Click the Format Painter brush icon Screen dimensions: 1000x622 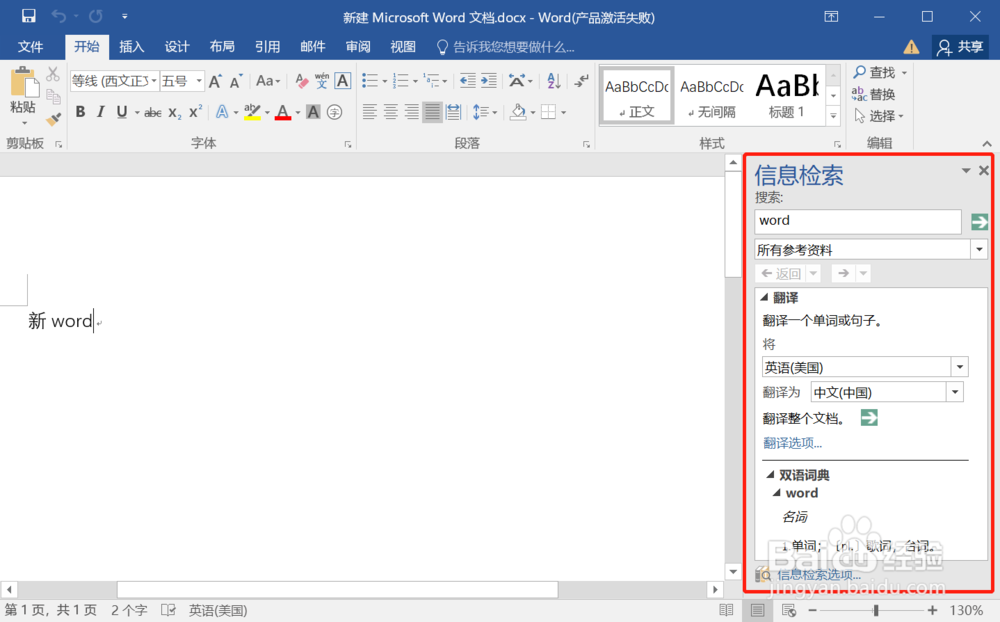(54, 119)
